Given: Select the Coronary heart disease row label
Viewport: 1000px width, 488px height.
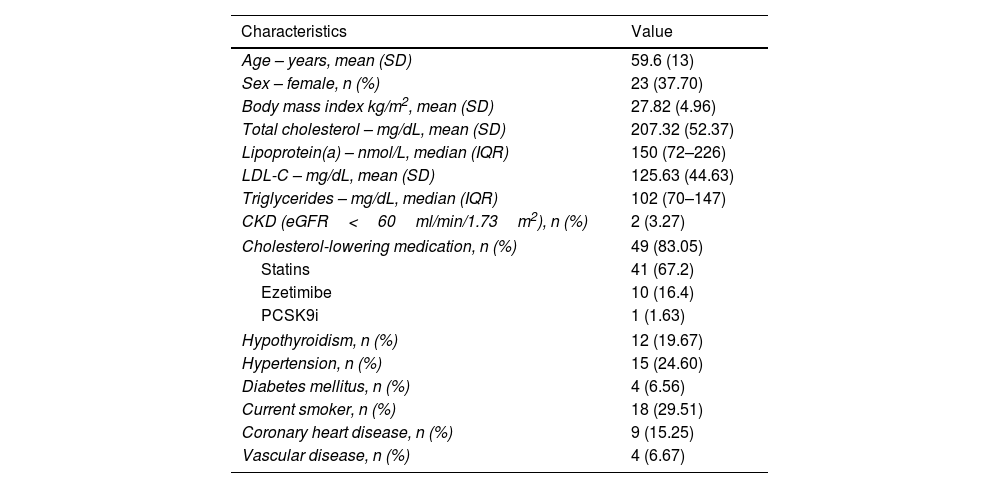Looking at the screenshot, I should click(347, 432).
